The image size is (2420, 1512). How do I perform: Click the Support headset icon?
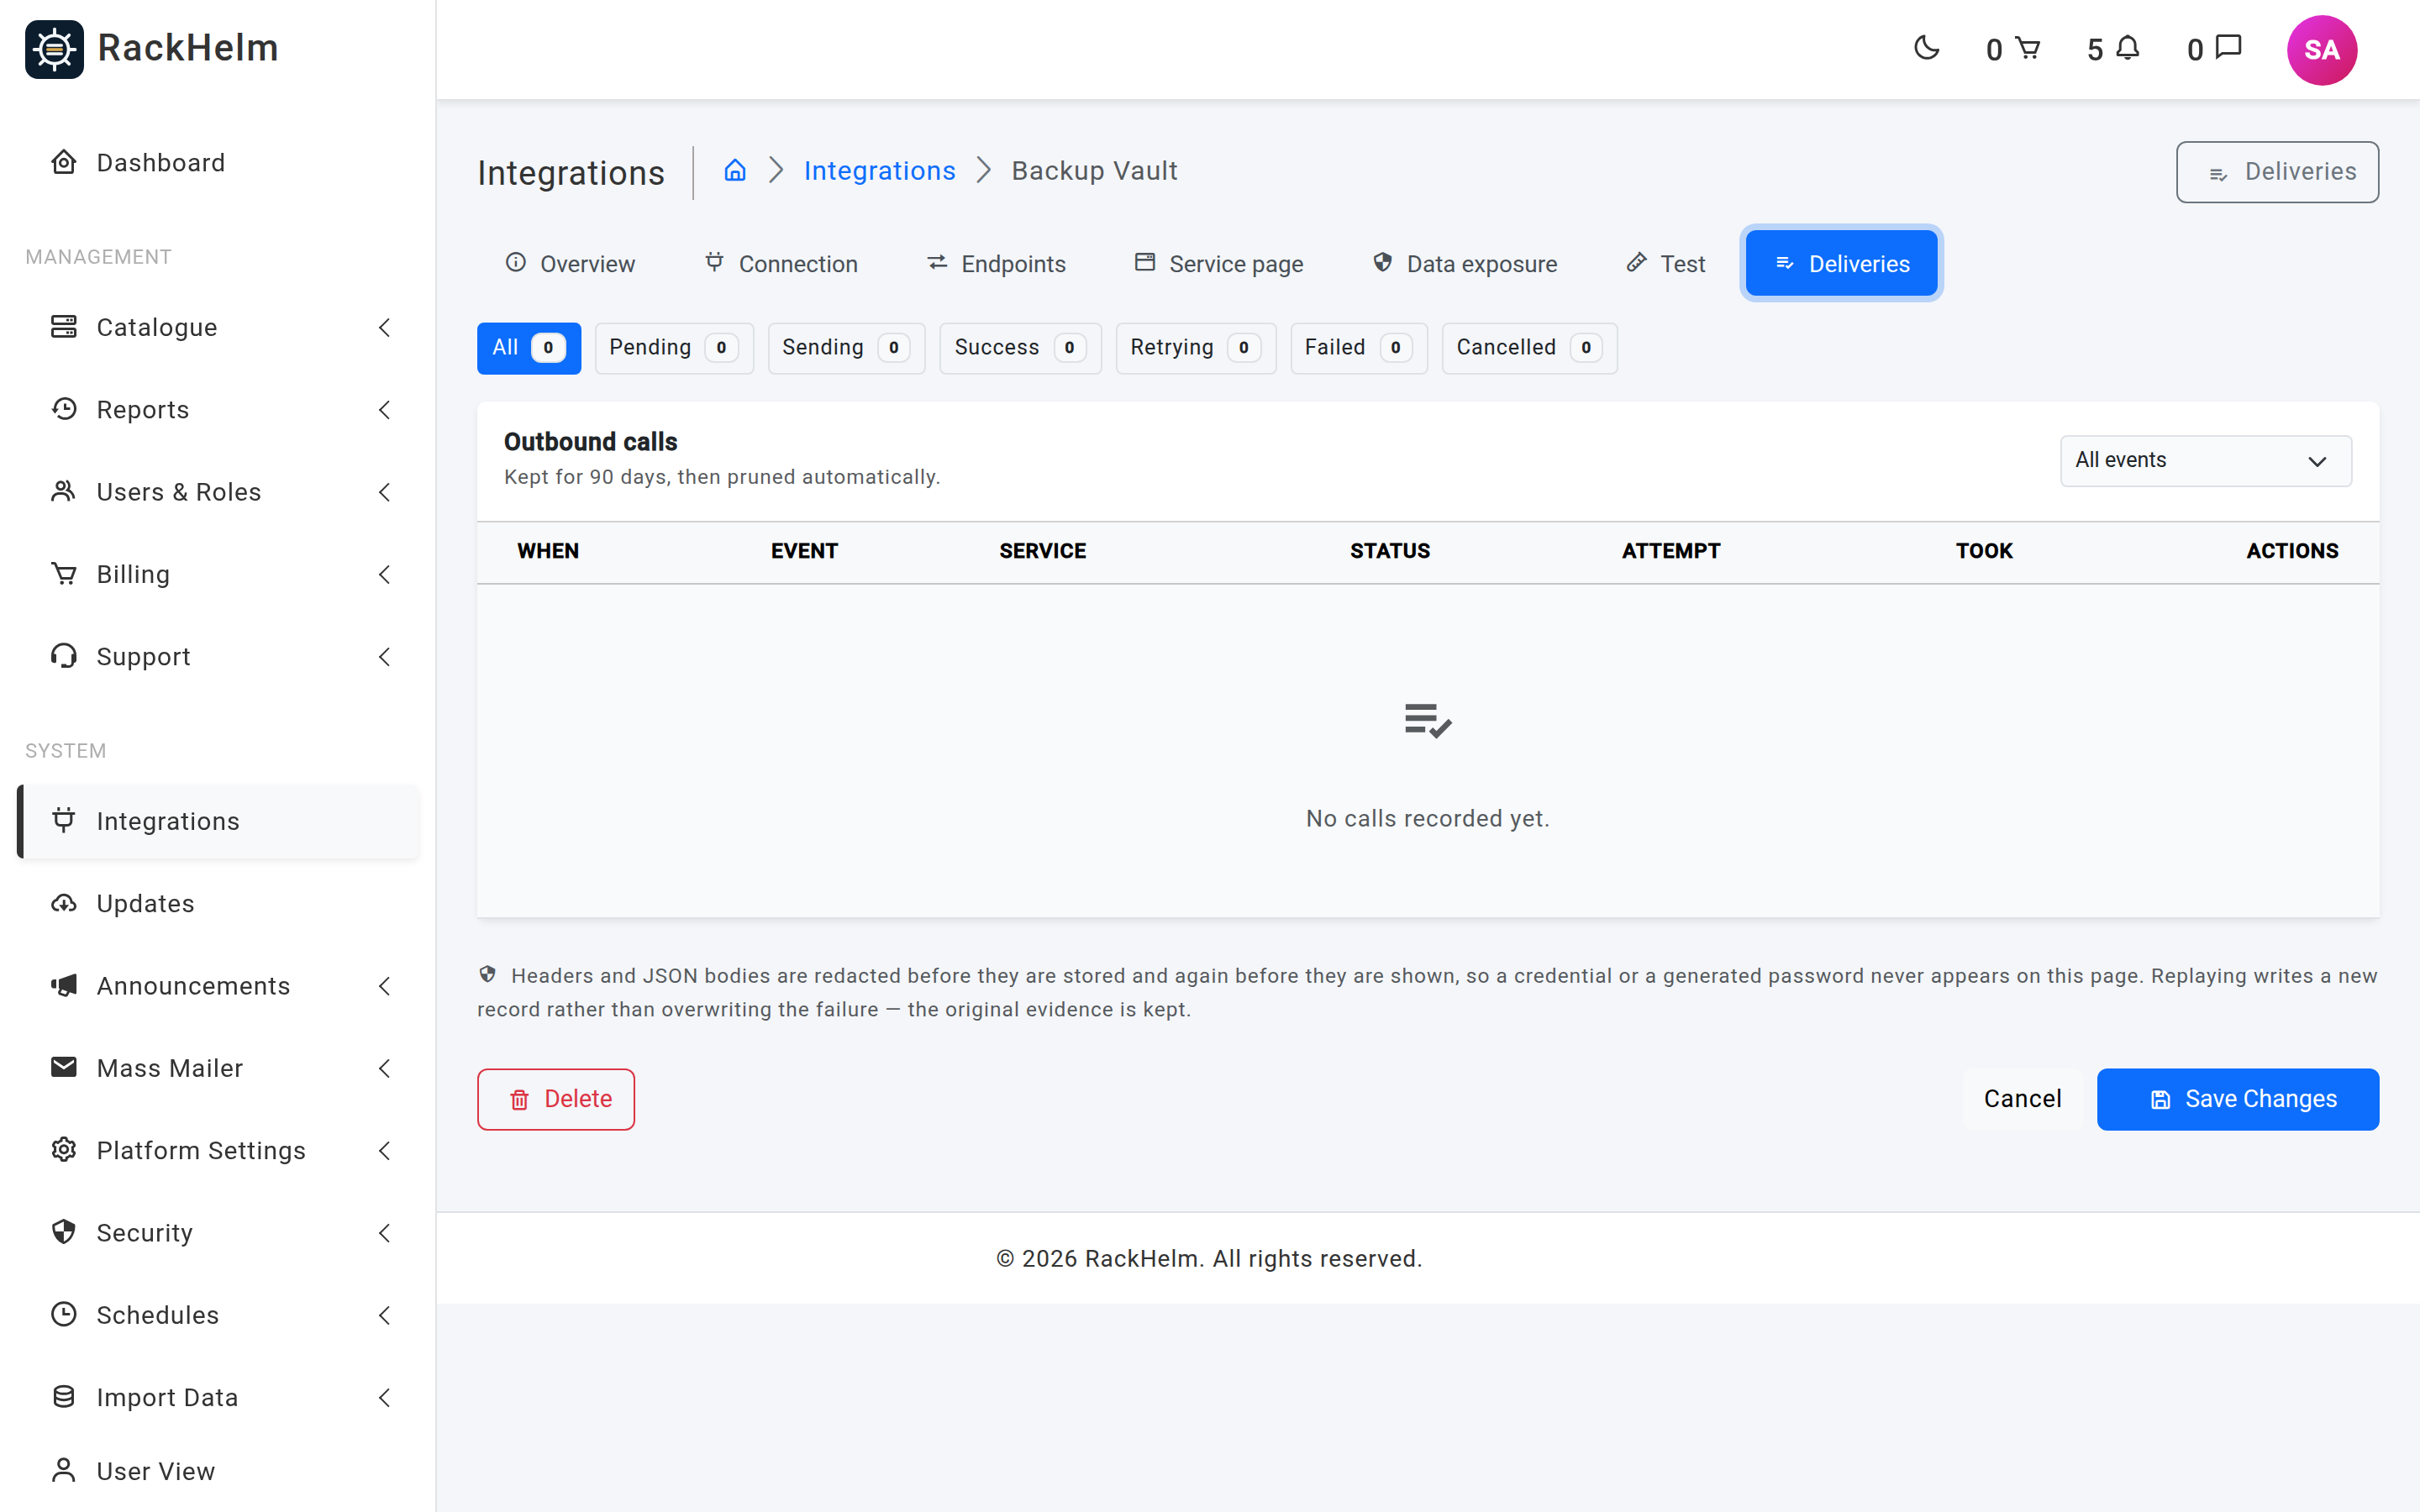point(64,656)
